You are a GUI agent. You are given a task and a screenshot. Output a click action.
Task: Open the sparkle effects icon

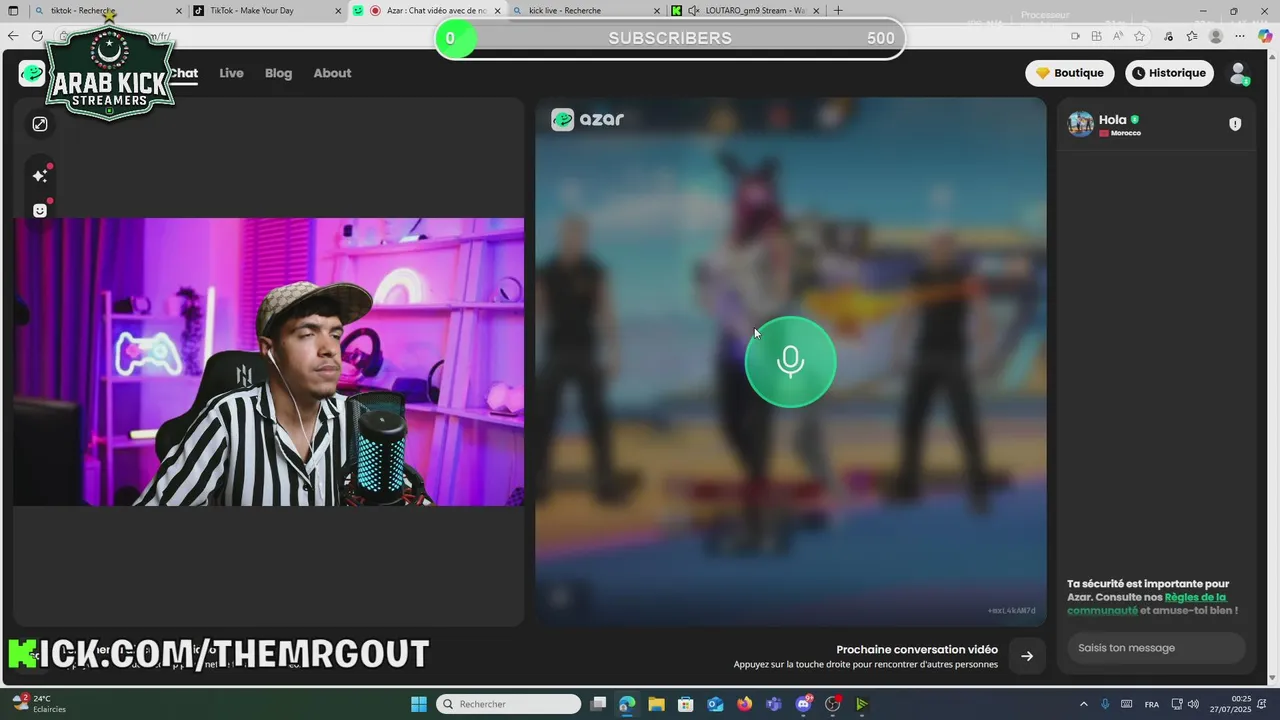tap(40, 176)
